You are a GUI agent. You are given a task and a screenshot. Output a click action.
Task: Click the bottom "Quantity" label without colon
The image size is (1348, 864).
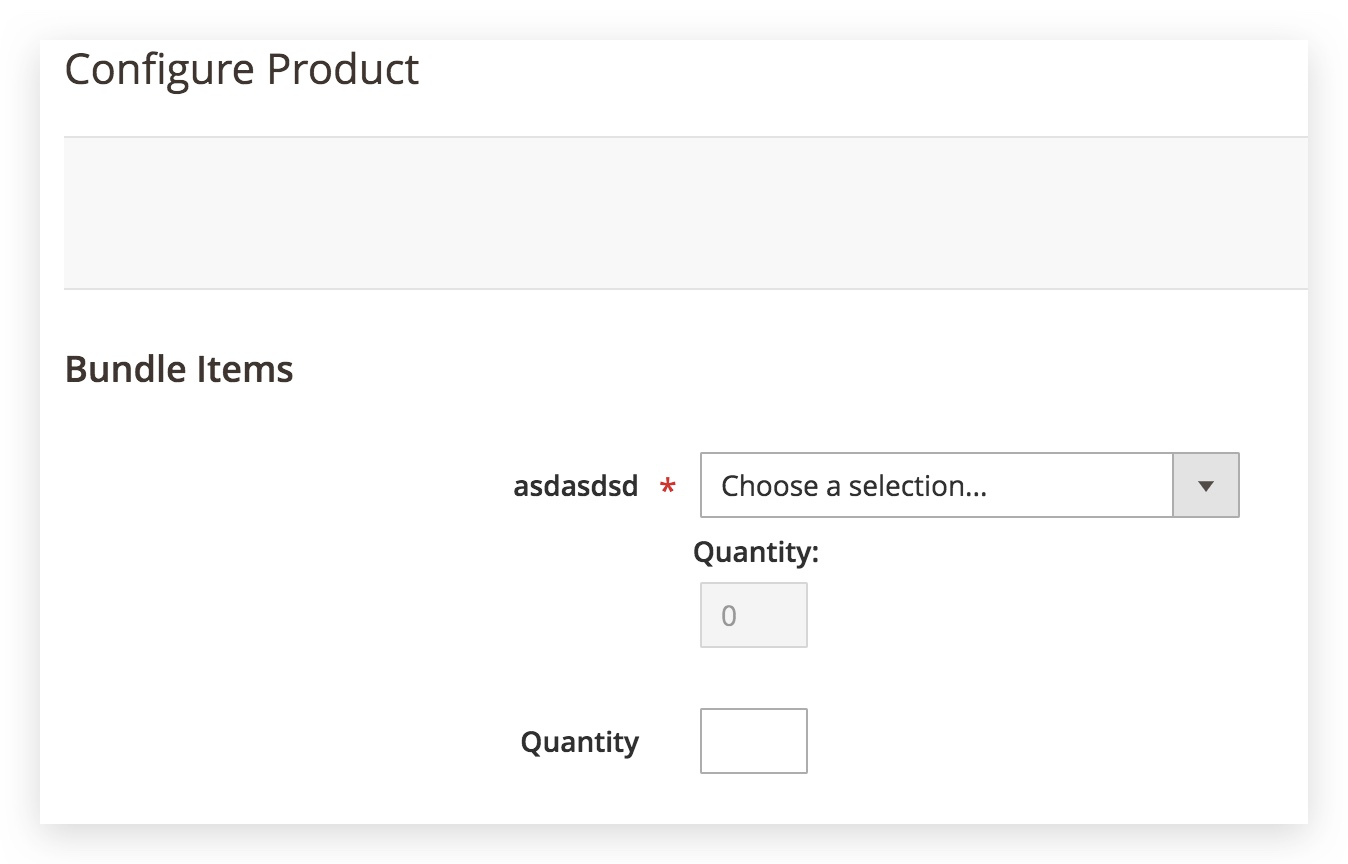pos(579,742)
